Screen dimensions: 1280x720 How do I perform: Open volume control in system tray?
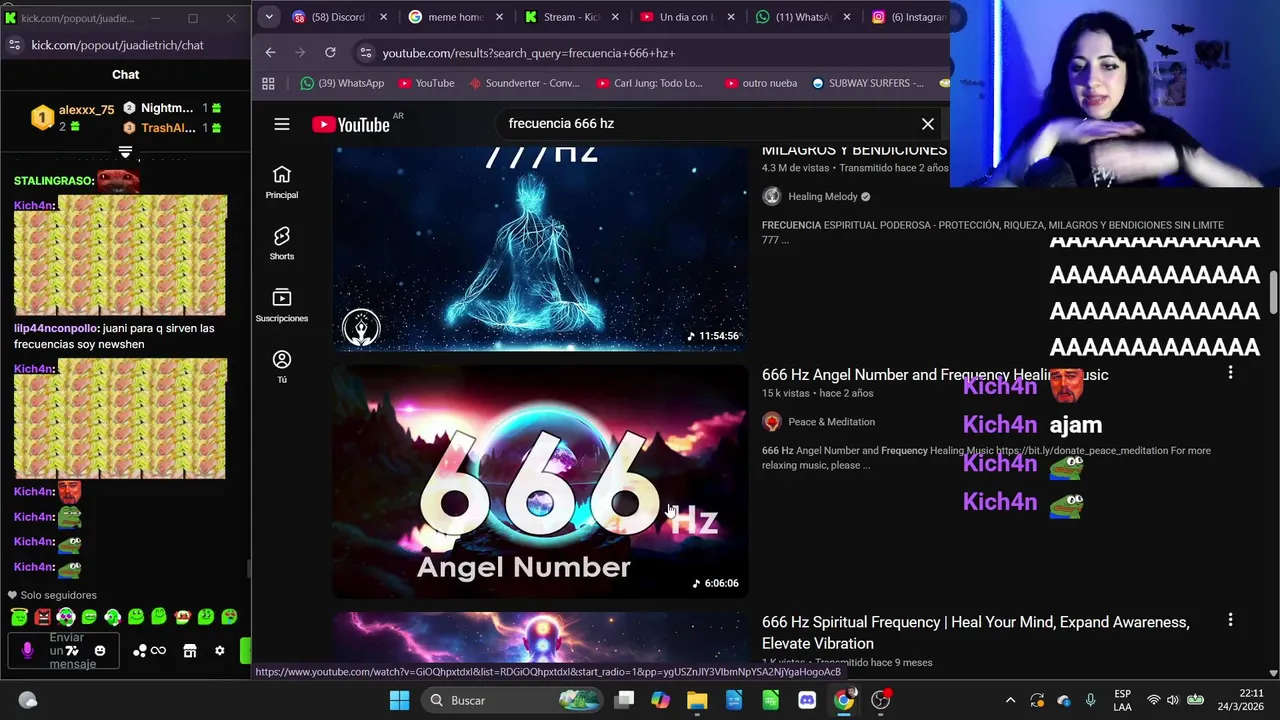[1174, 700]
